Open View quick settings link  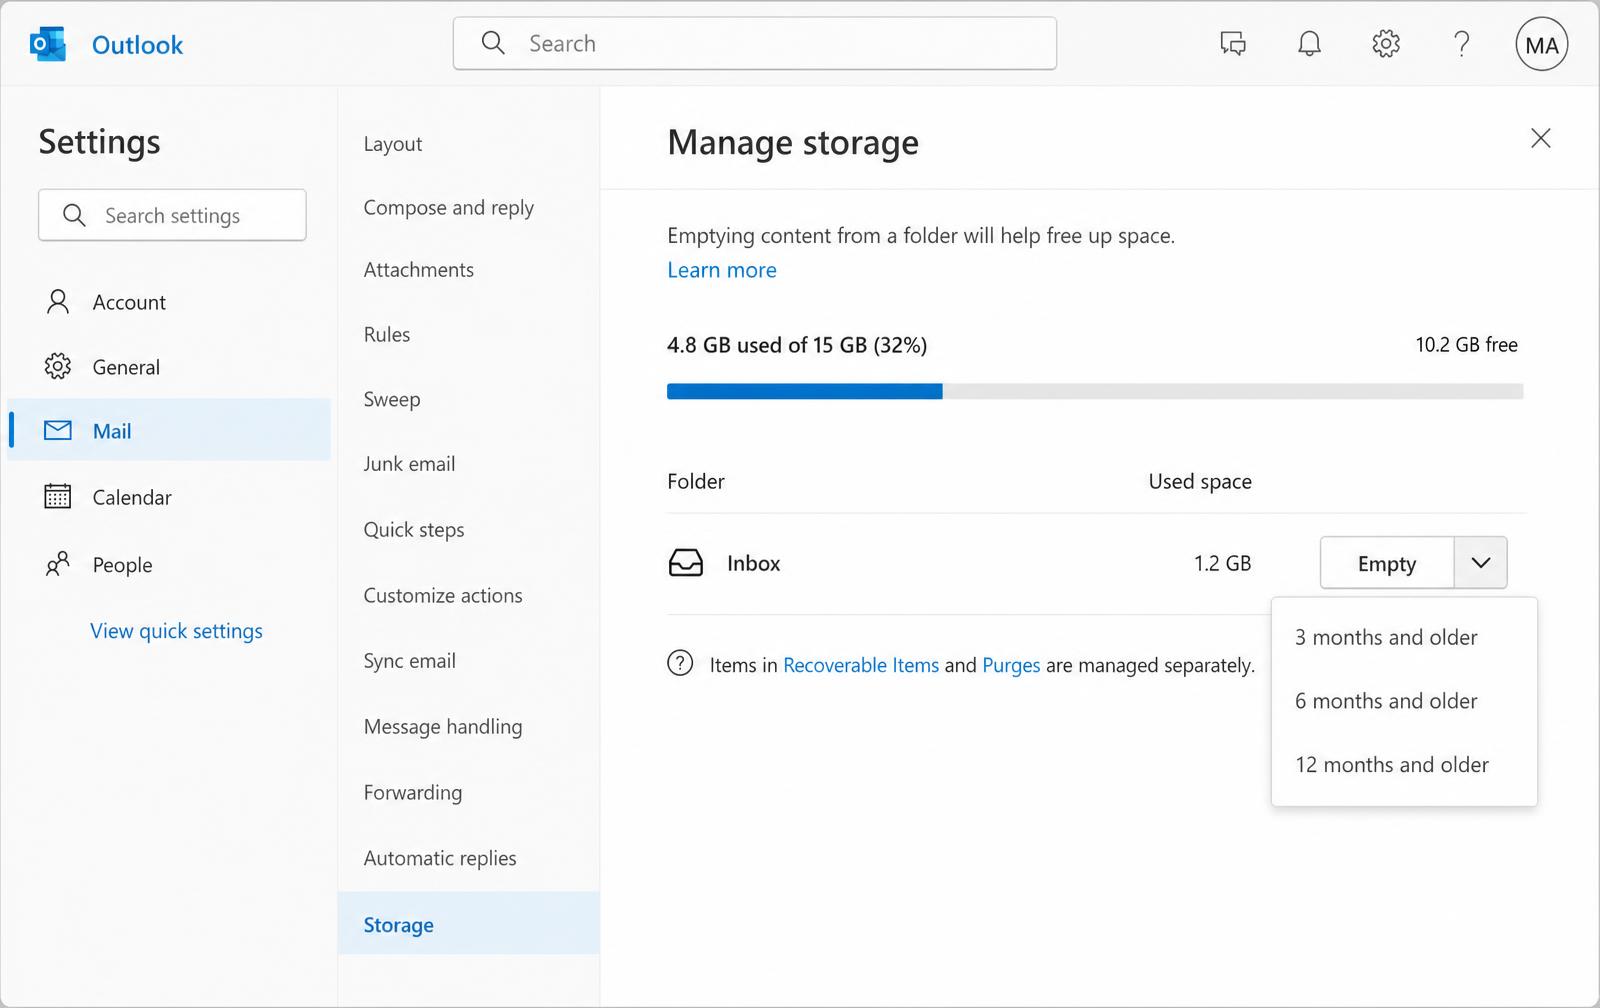coord(176,631)
